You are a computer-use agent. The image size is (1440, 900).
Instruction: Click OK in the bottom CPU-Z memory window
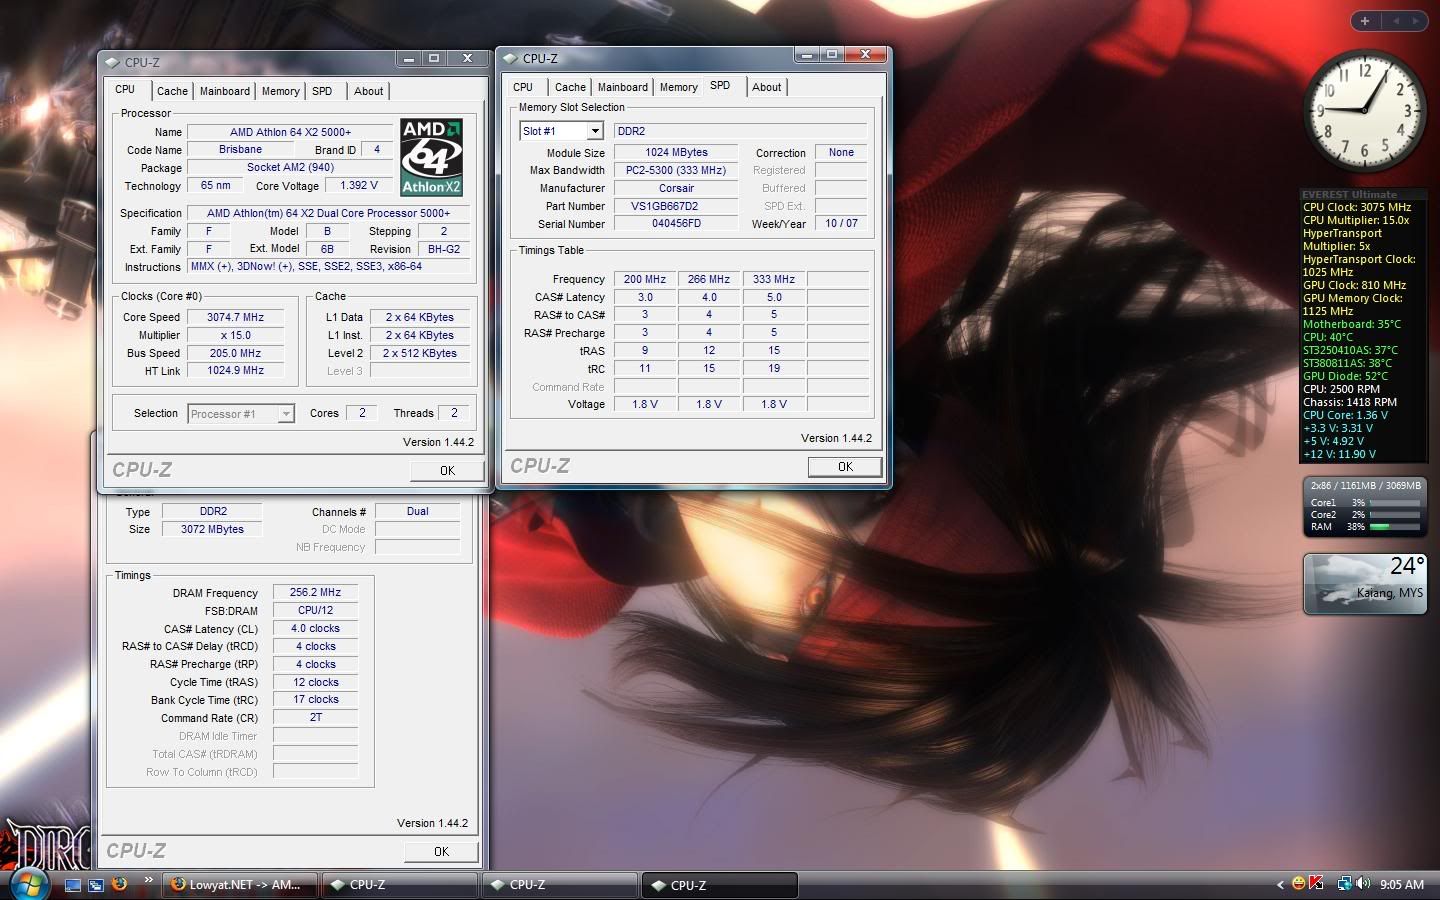(441, 851)
